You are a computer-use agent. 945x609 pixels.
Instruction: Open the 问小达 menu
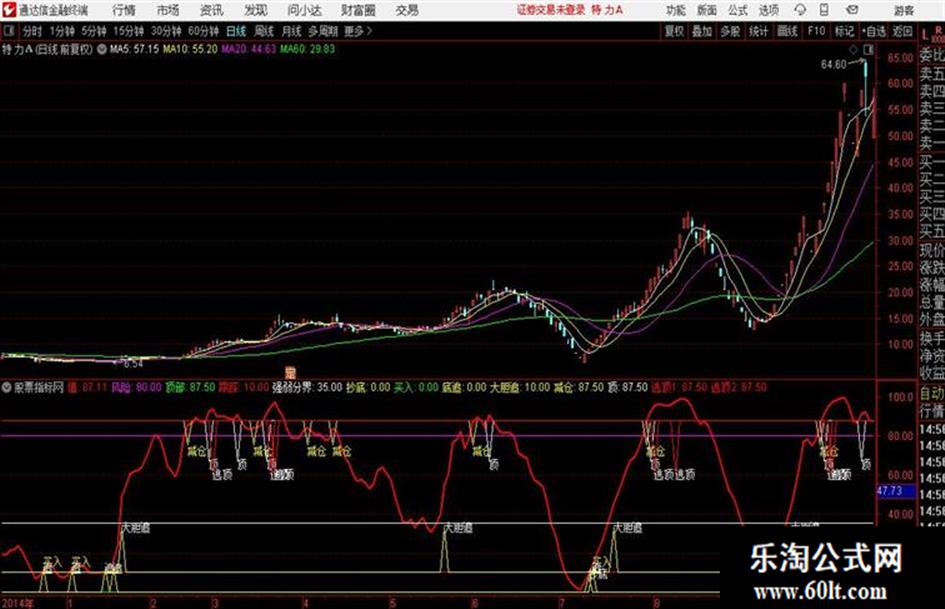304,10
